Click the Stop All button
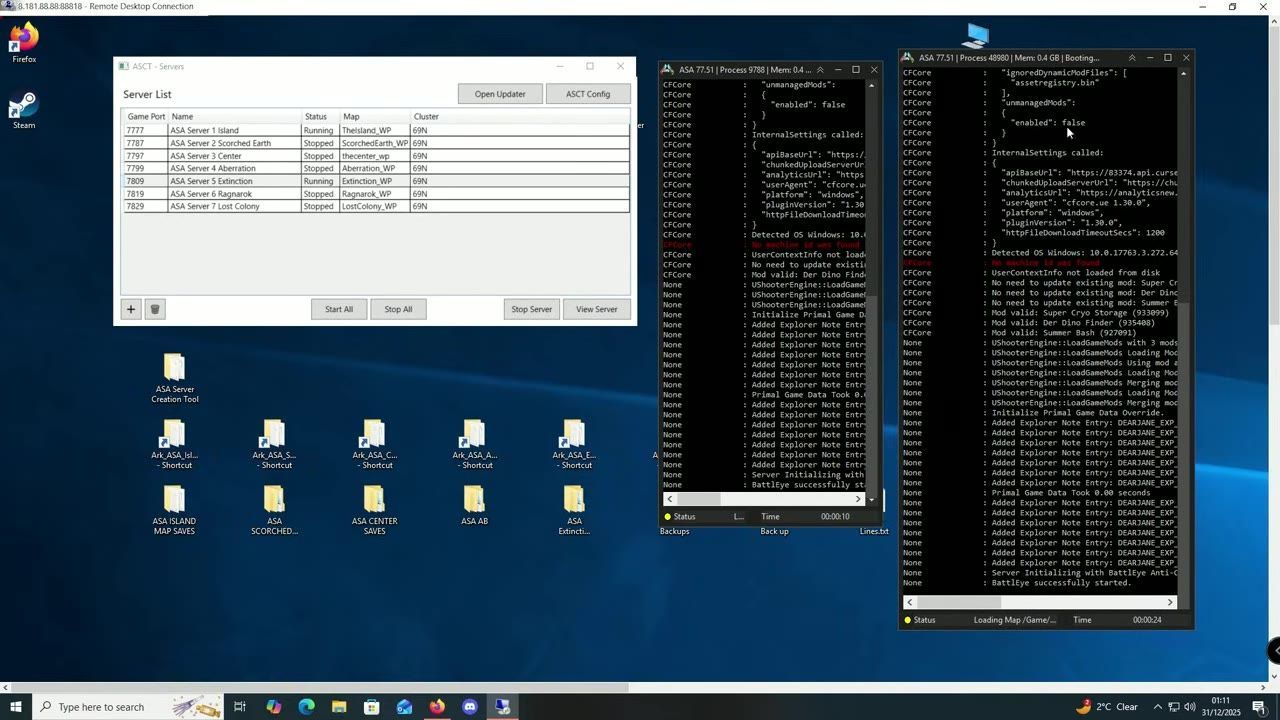 click(x=398, y=309)
